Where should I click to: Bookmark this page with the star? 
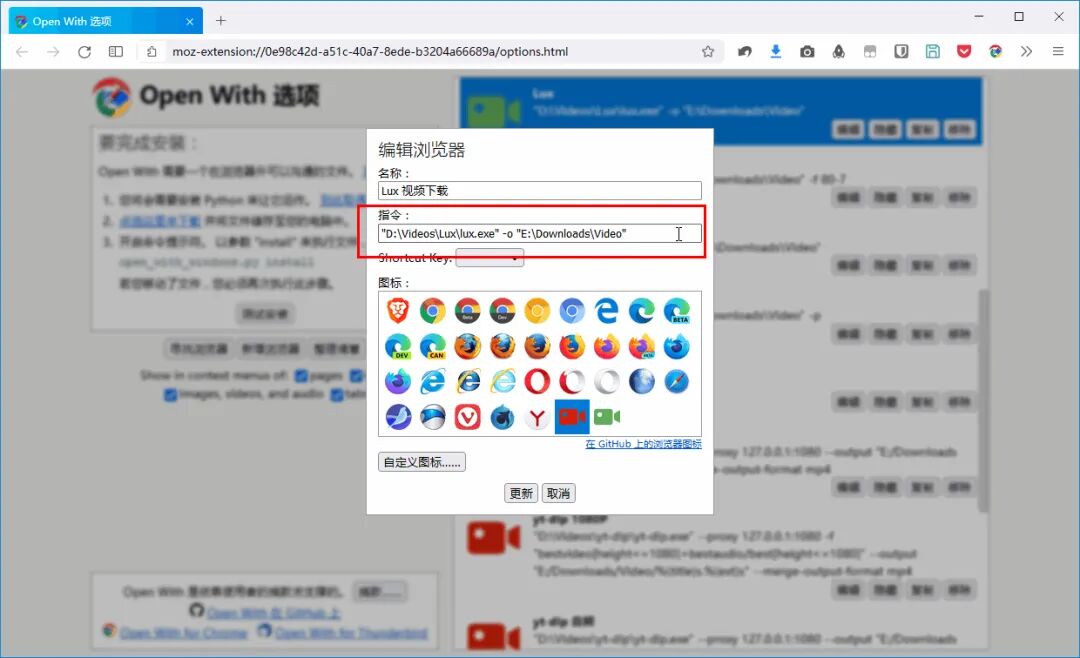(x=707, y=52)
